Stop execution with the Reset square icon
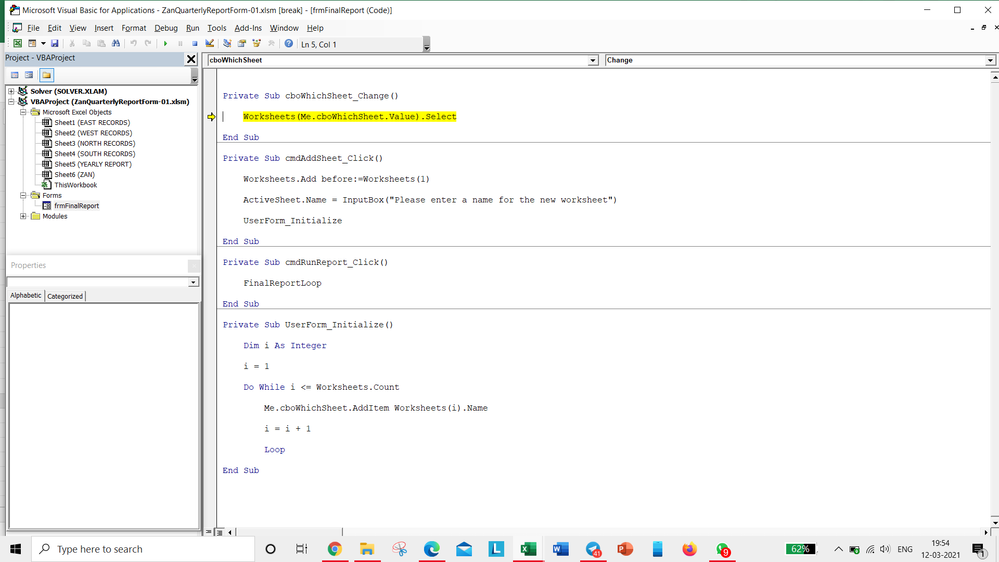 tap(195, 43)
